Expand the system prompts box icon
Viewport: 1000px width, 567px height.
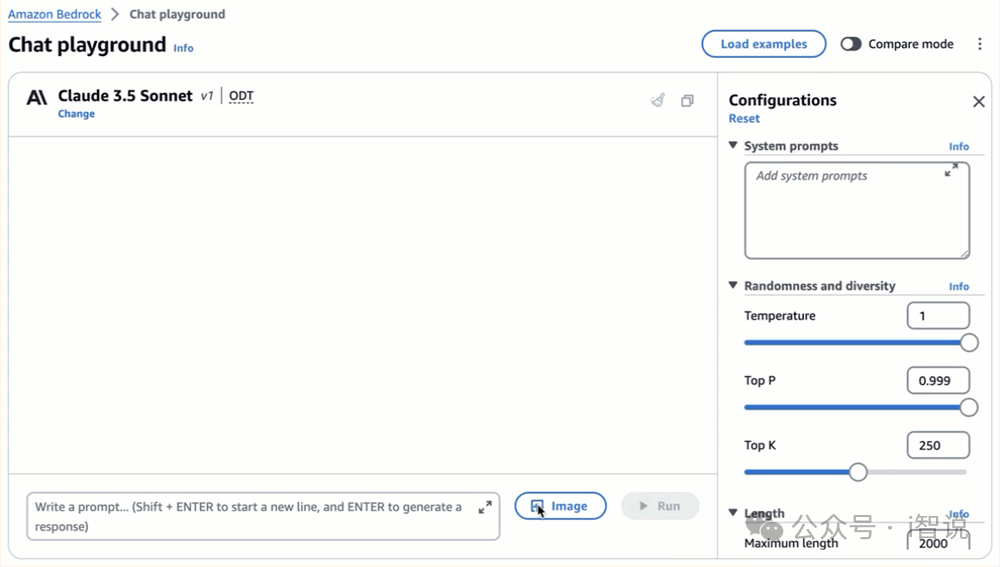(951, 171)
